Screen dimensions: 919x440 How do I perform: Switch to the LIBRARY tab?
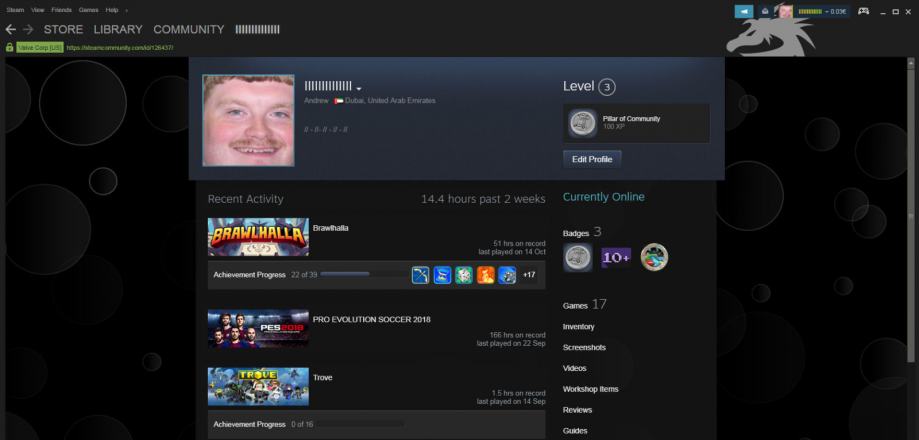click(x=118, y=29)
